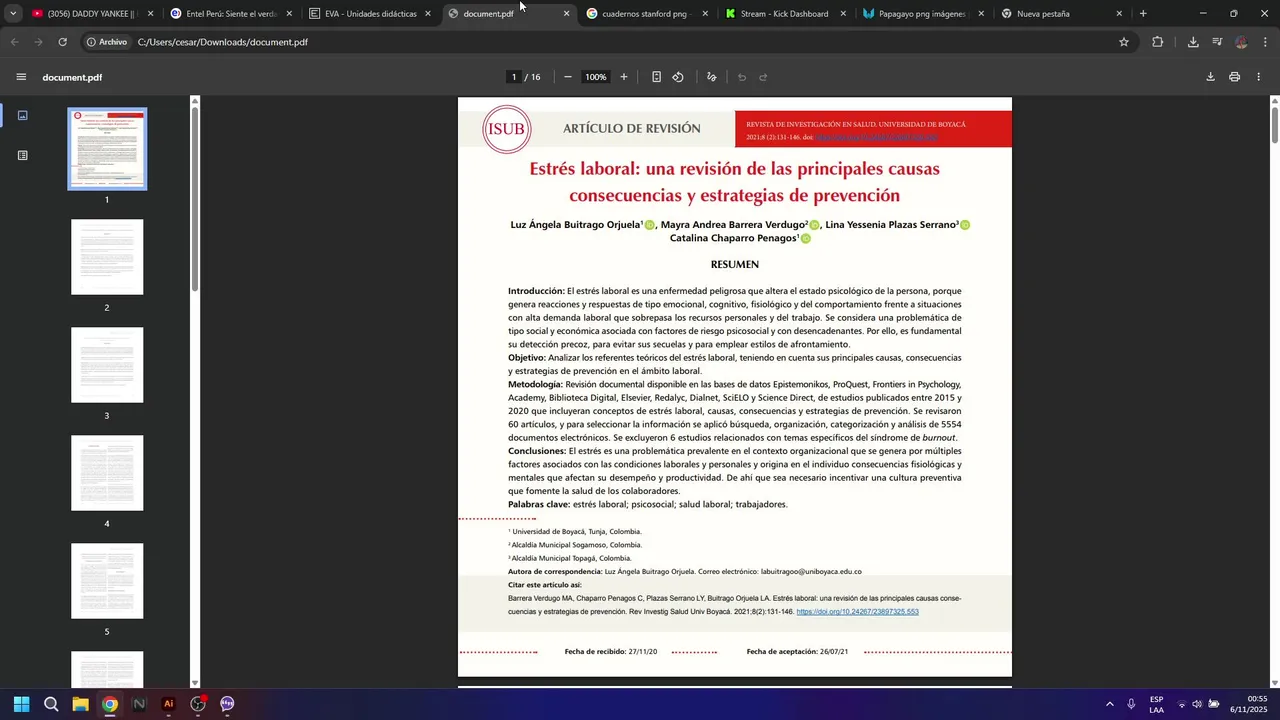The width and height of the screenshot is (1280, 720).
Task: Close the document.pdf tab
Action: pos(567,14)
